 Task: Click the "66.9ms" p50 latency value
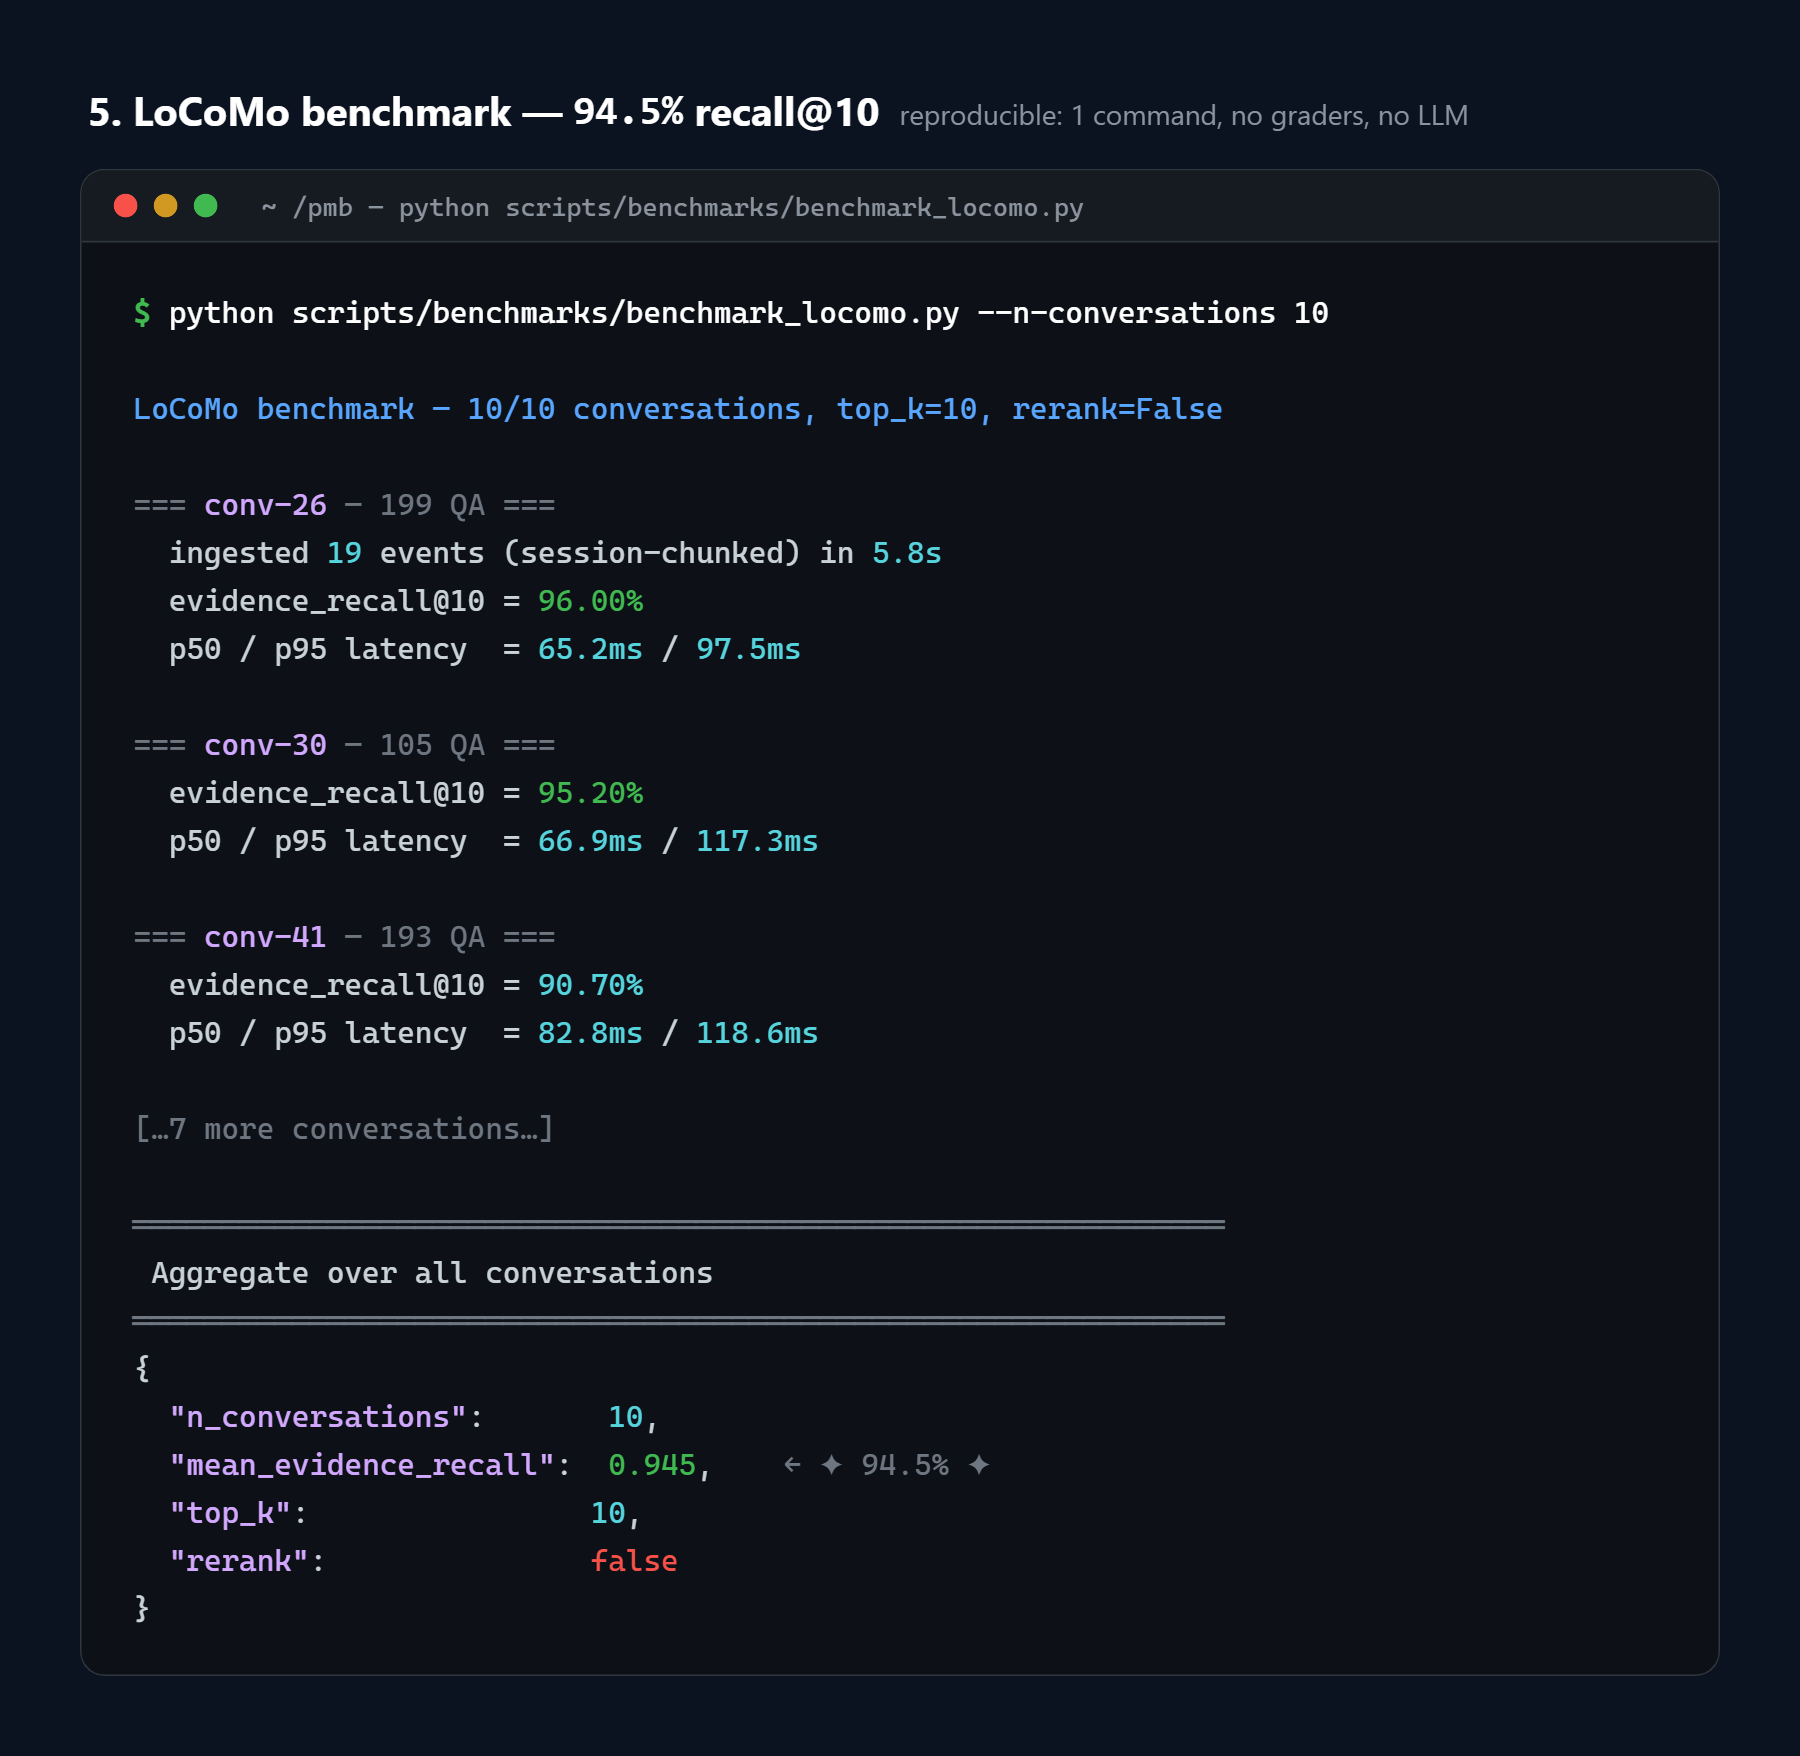(x=590, y=841)
